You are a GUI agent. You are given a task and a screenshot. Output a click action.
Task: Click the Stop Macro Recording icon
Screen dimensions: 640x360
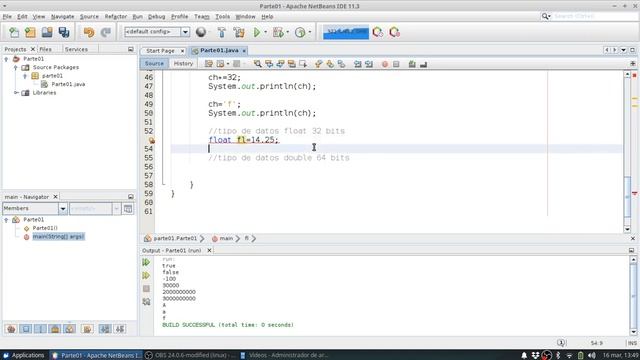[396, 64]
